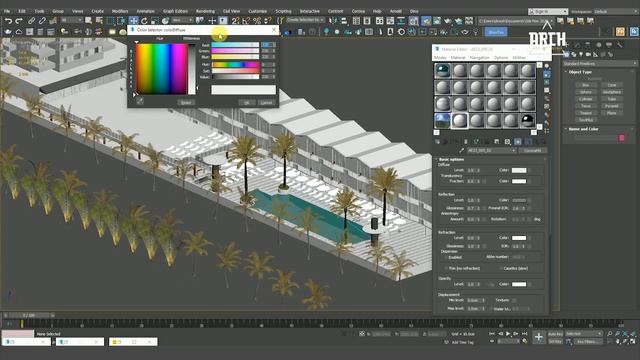Open the Utilities wrench tab
This screenshot has width=640, height=360.
(620, 45)
